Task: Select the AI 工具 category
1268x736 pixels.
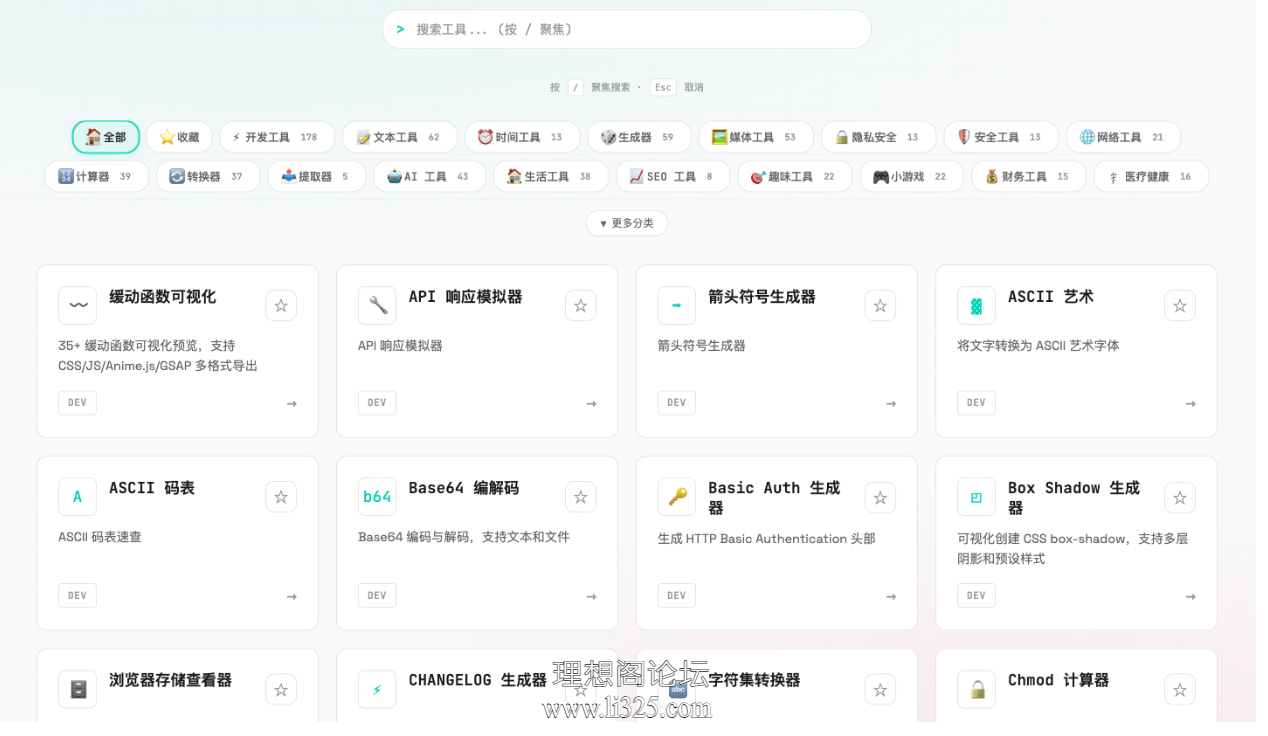Action: tap(430, 176)
